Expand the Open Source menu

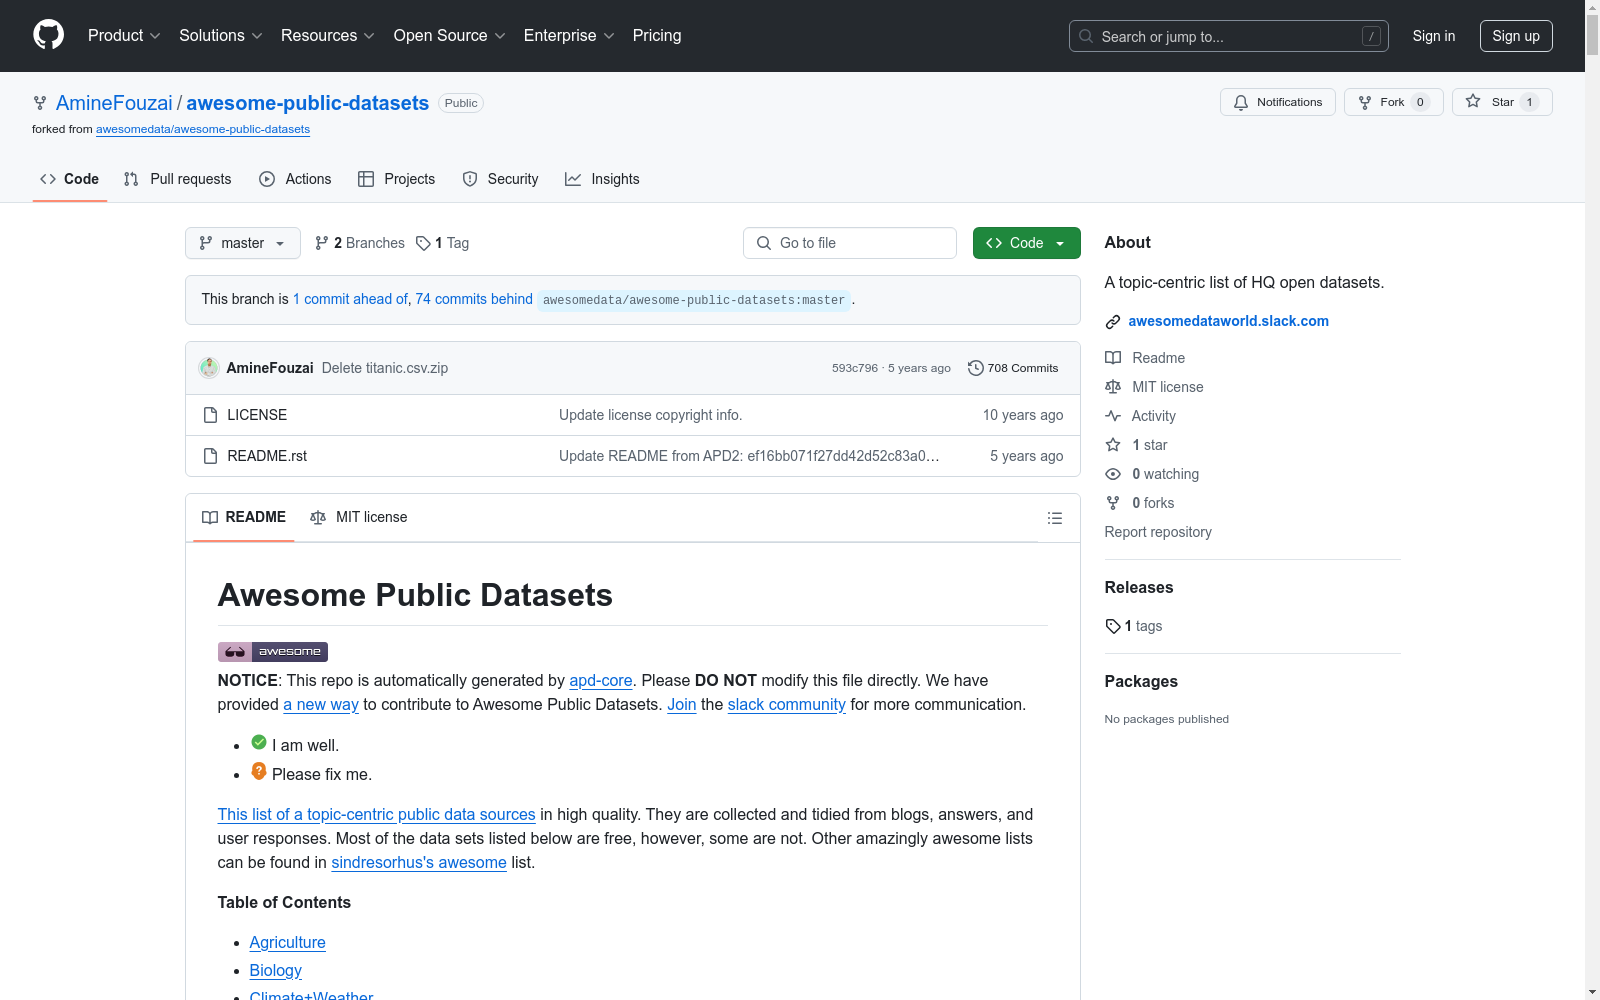(x=450, y=35)
